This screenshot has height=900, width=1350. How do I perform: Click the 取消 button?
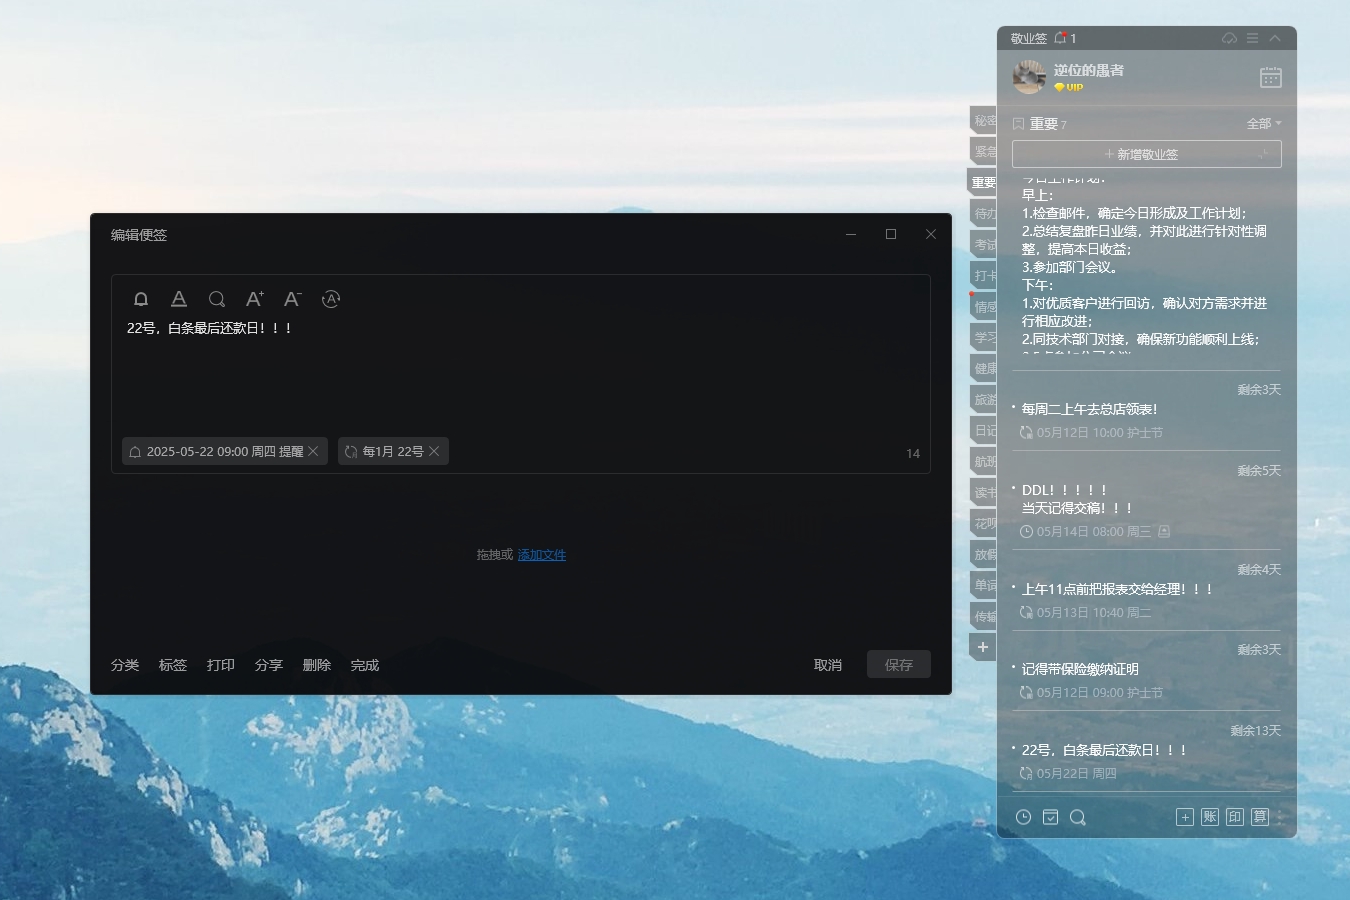(x=828, y=665)
